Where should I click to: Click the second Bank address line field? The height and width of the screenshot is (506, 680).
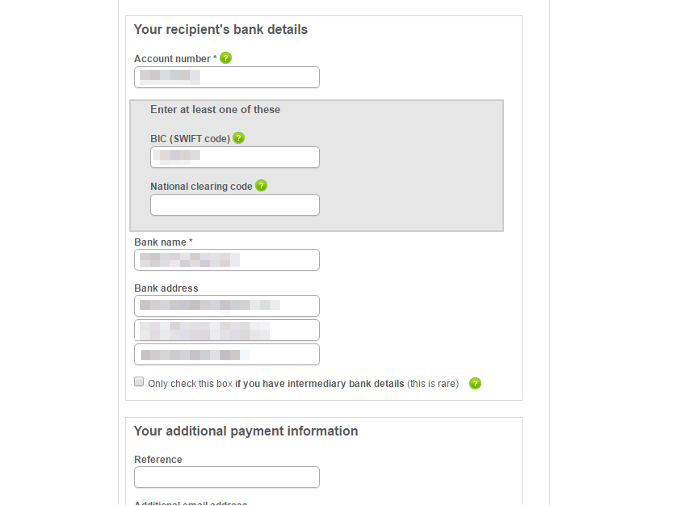click(227, 330)
